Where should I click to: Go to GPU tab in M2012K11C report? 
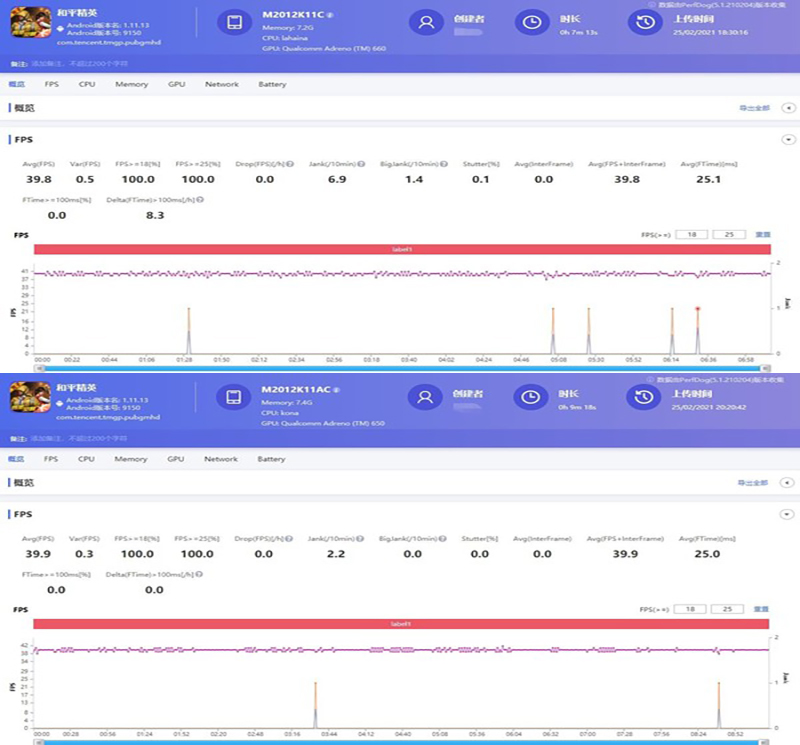tap(177, 84)
